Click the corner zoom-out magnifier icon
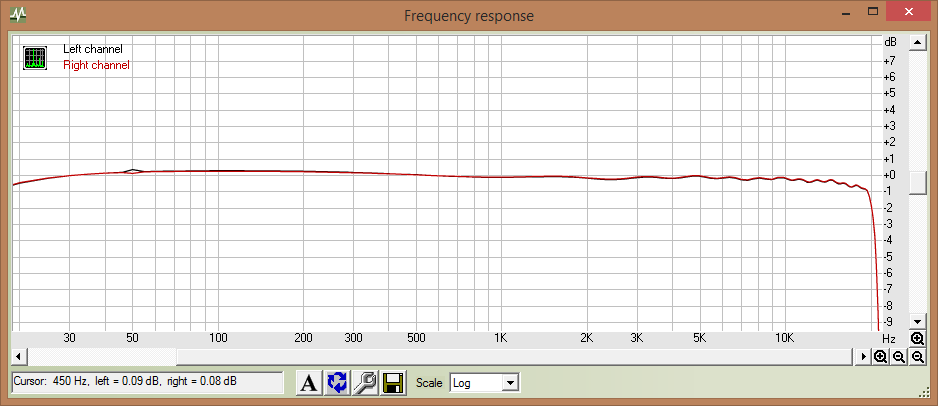Image resolution: width=938 pixels, height=406 pixels. pos(918,356)
